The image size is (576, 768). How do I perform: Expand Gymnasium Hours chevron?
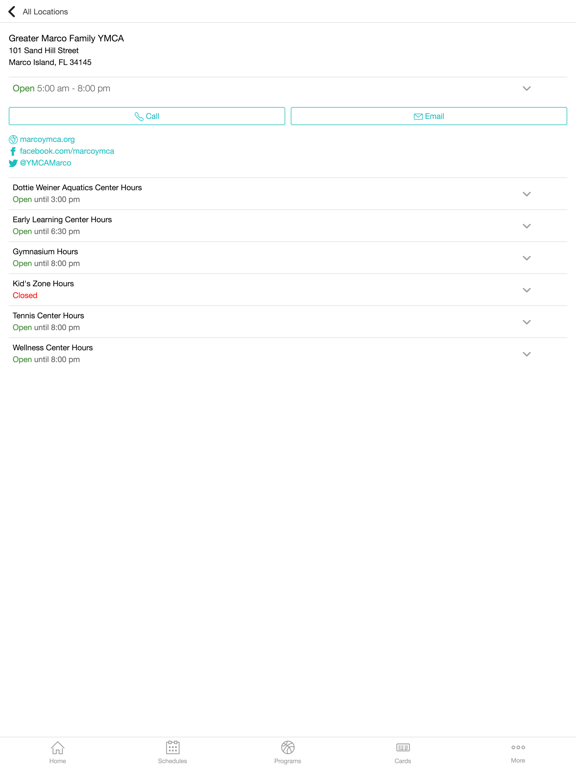[x=527, y=258]
